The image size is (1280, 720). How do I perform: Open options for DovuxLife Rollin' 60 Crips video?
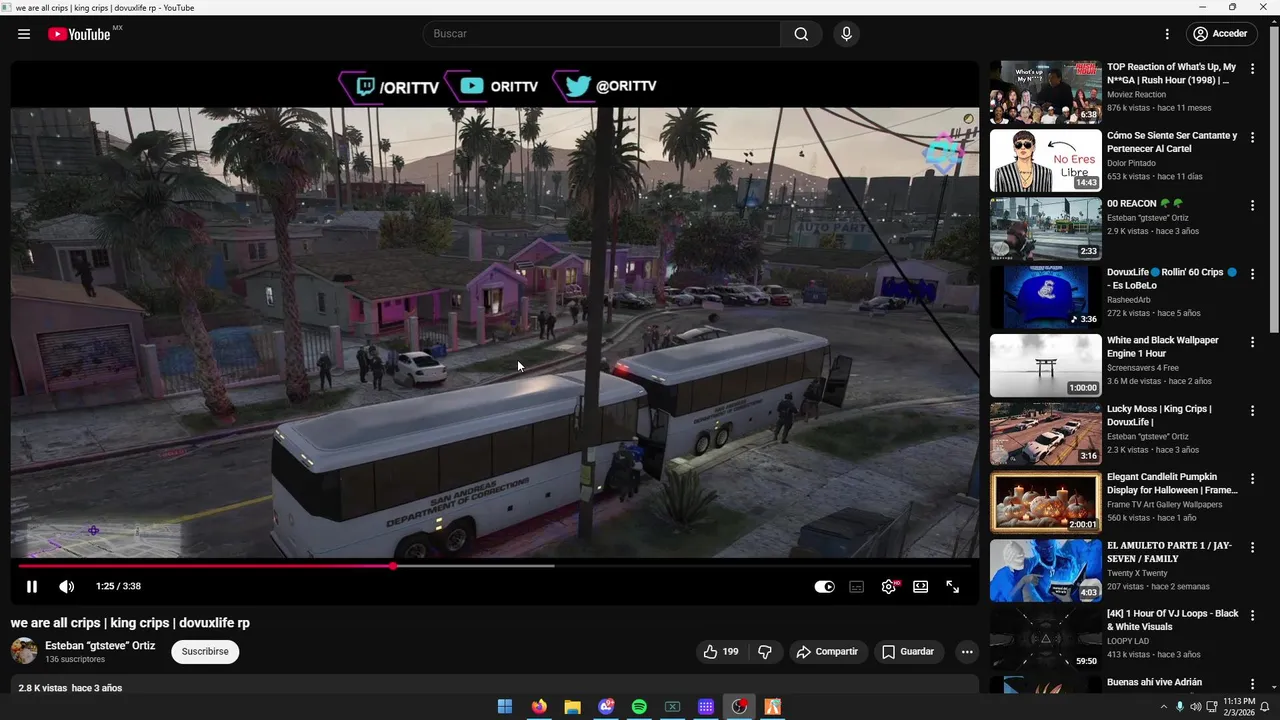1252,274
